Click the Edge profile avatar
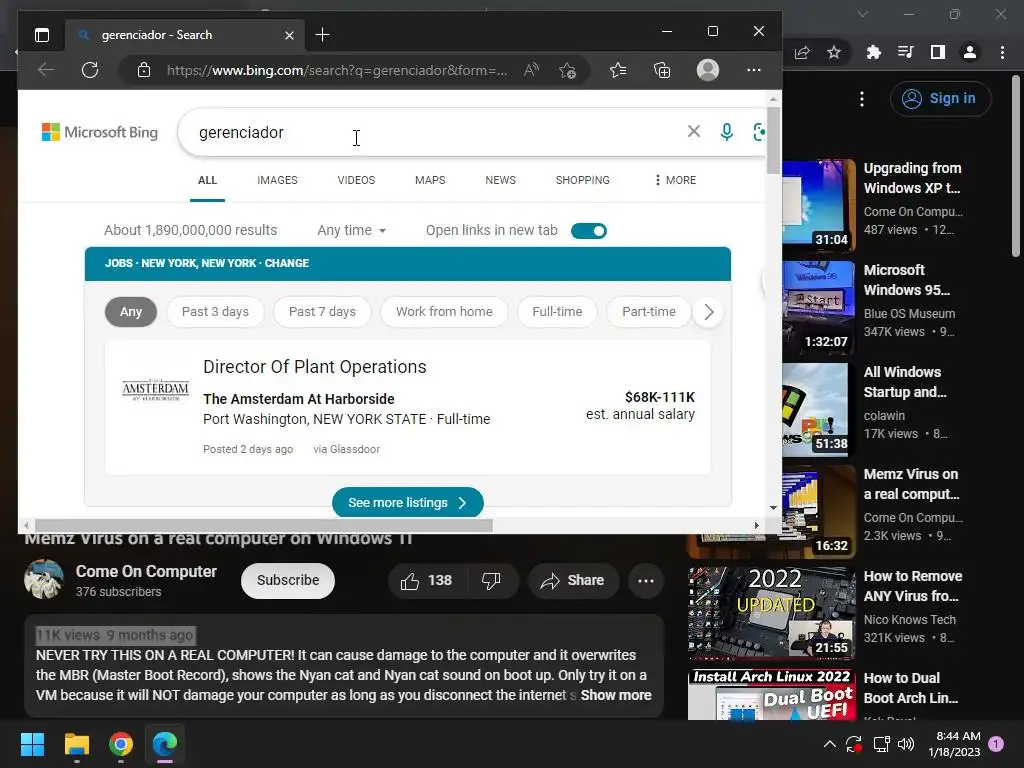Image resolution: width=1024 pixels, height=768 pixels. point(707,70)
